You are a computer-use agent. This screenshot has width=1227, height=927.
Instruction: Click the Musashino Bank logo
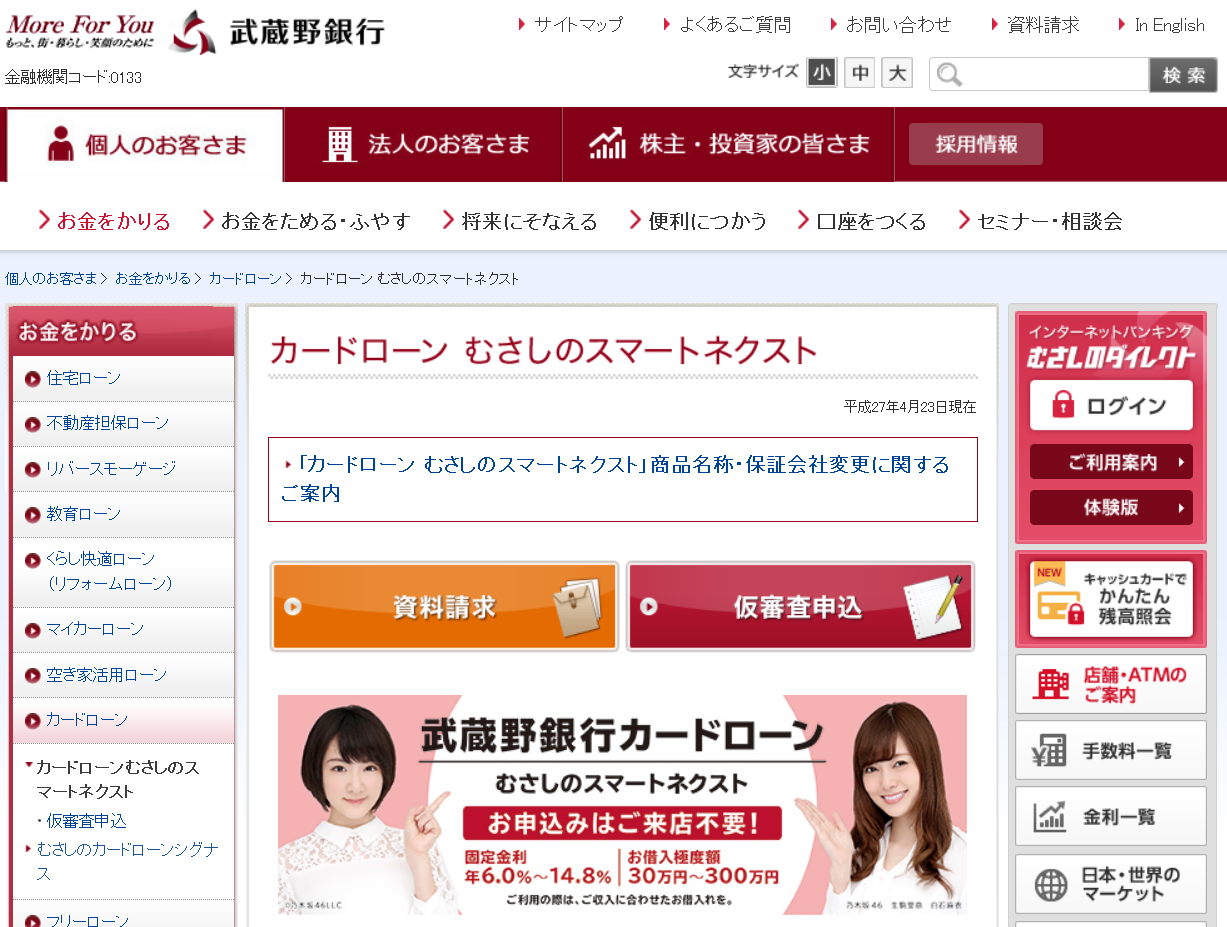(x=278, y=32)
